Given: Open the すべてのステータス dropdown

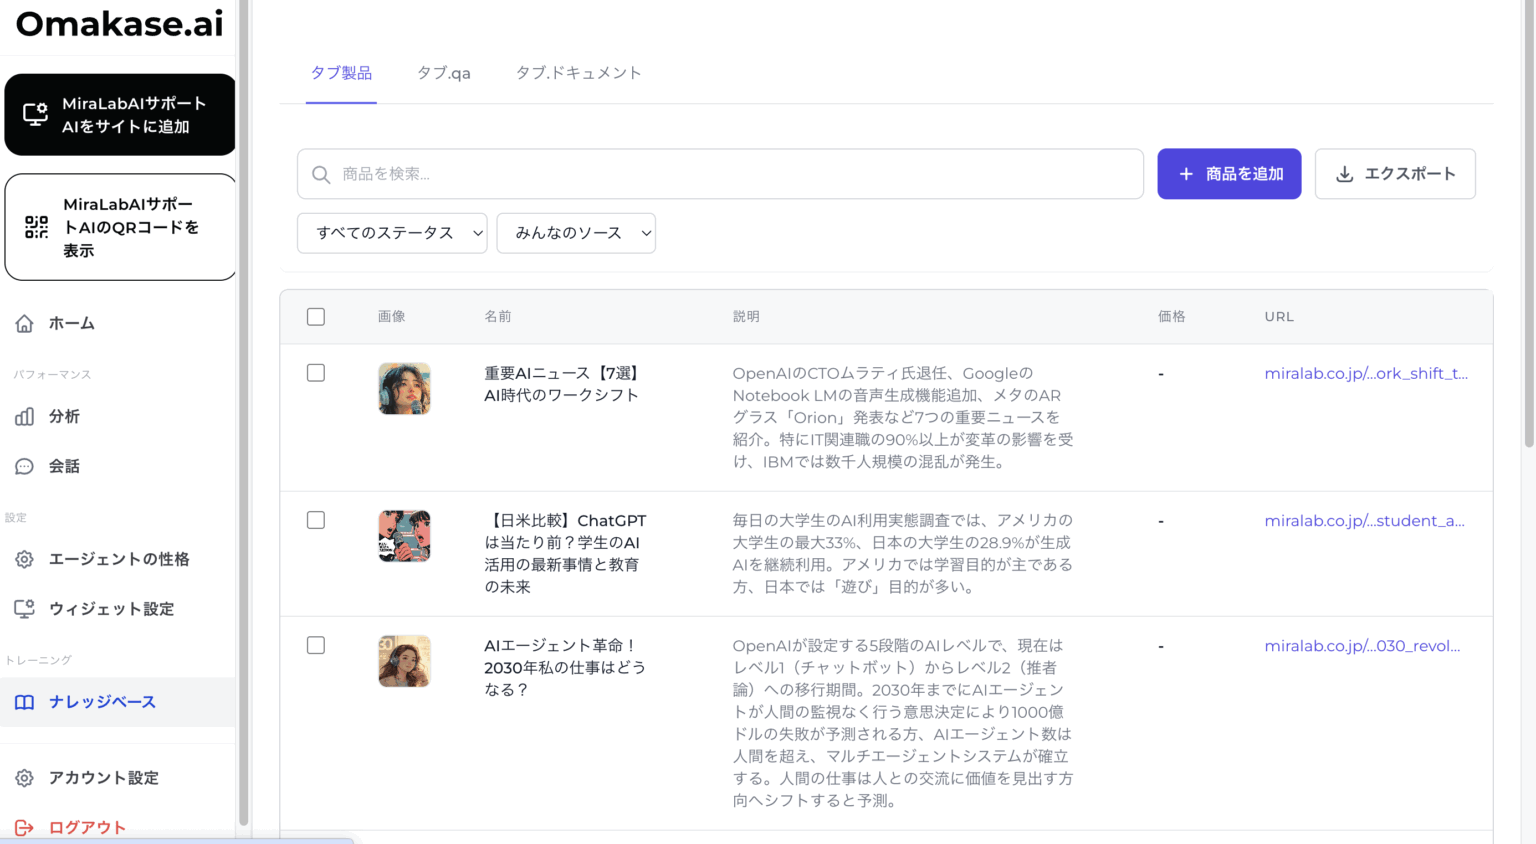Looking at the screenshot, I should coord(392,233).
